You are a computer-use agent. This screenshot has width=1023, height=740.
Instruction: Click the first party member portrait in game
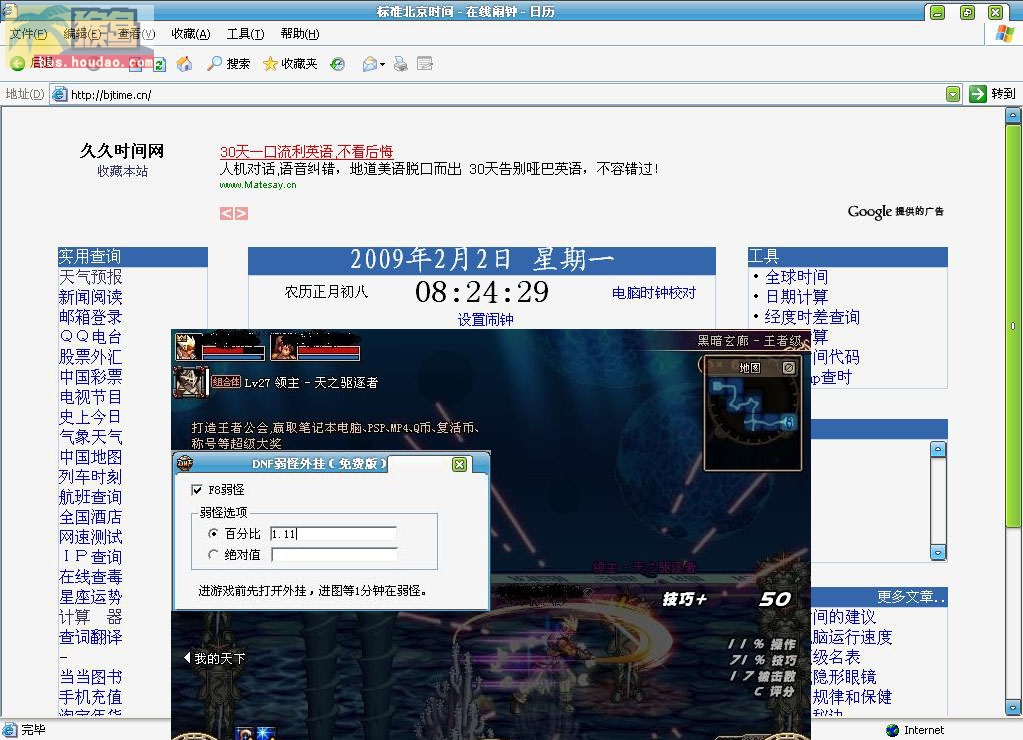click(188, 347)
